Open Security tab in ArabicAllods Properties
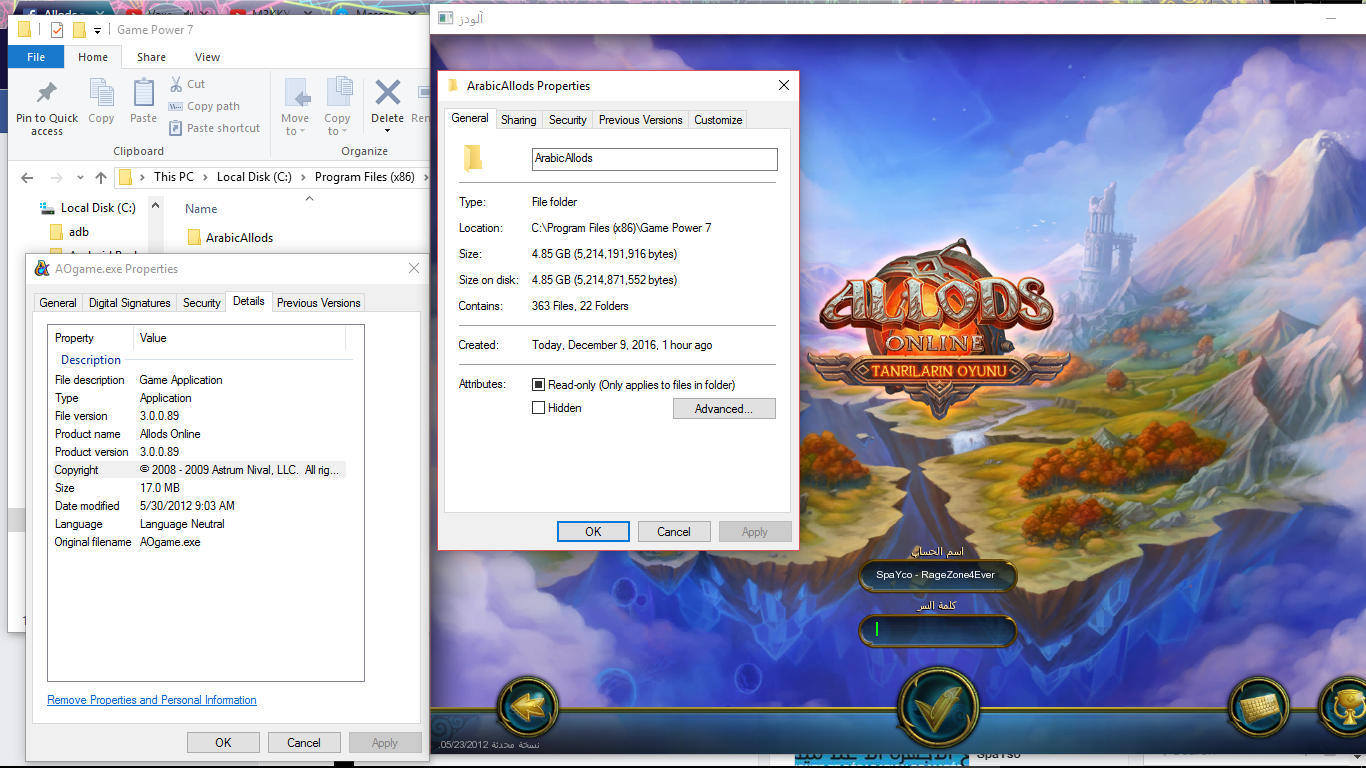This screenshot has width=1366, height=768. tap(568, 120)
